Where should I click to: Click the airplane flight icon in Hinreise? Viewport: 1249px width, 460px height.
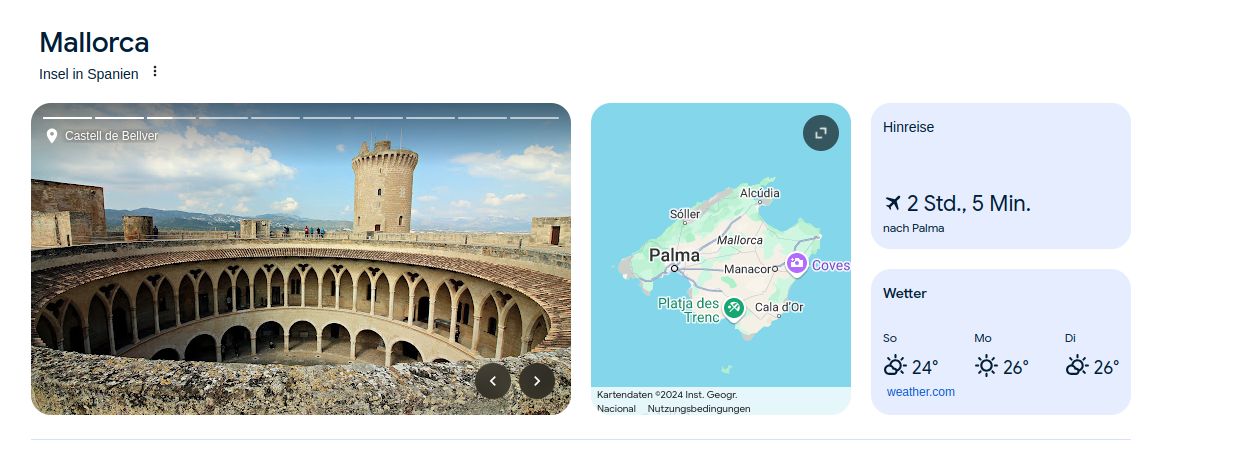click(893, 204)
